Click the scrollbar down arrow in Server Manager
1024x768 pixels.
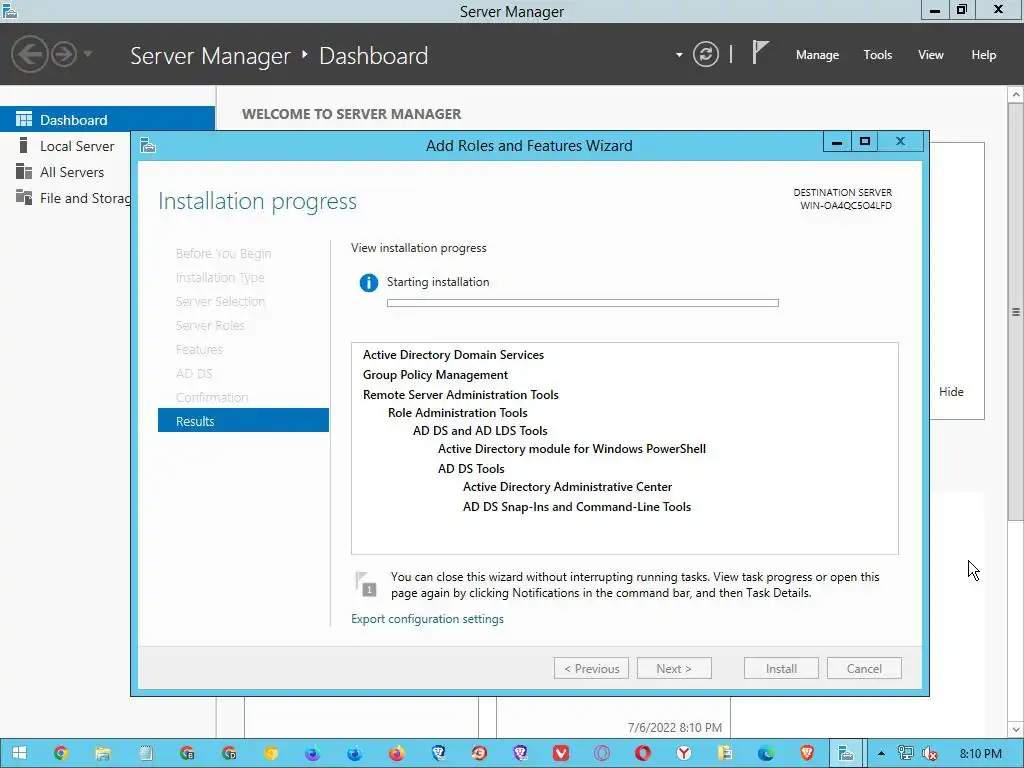pos(1016,729)
